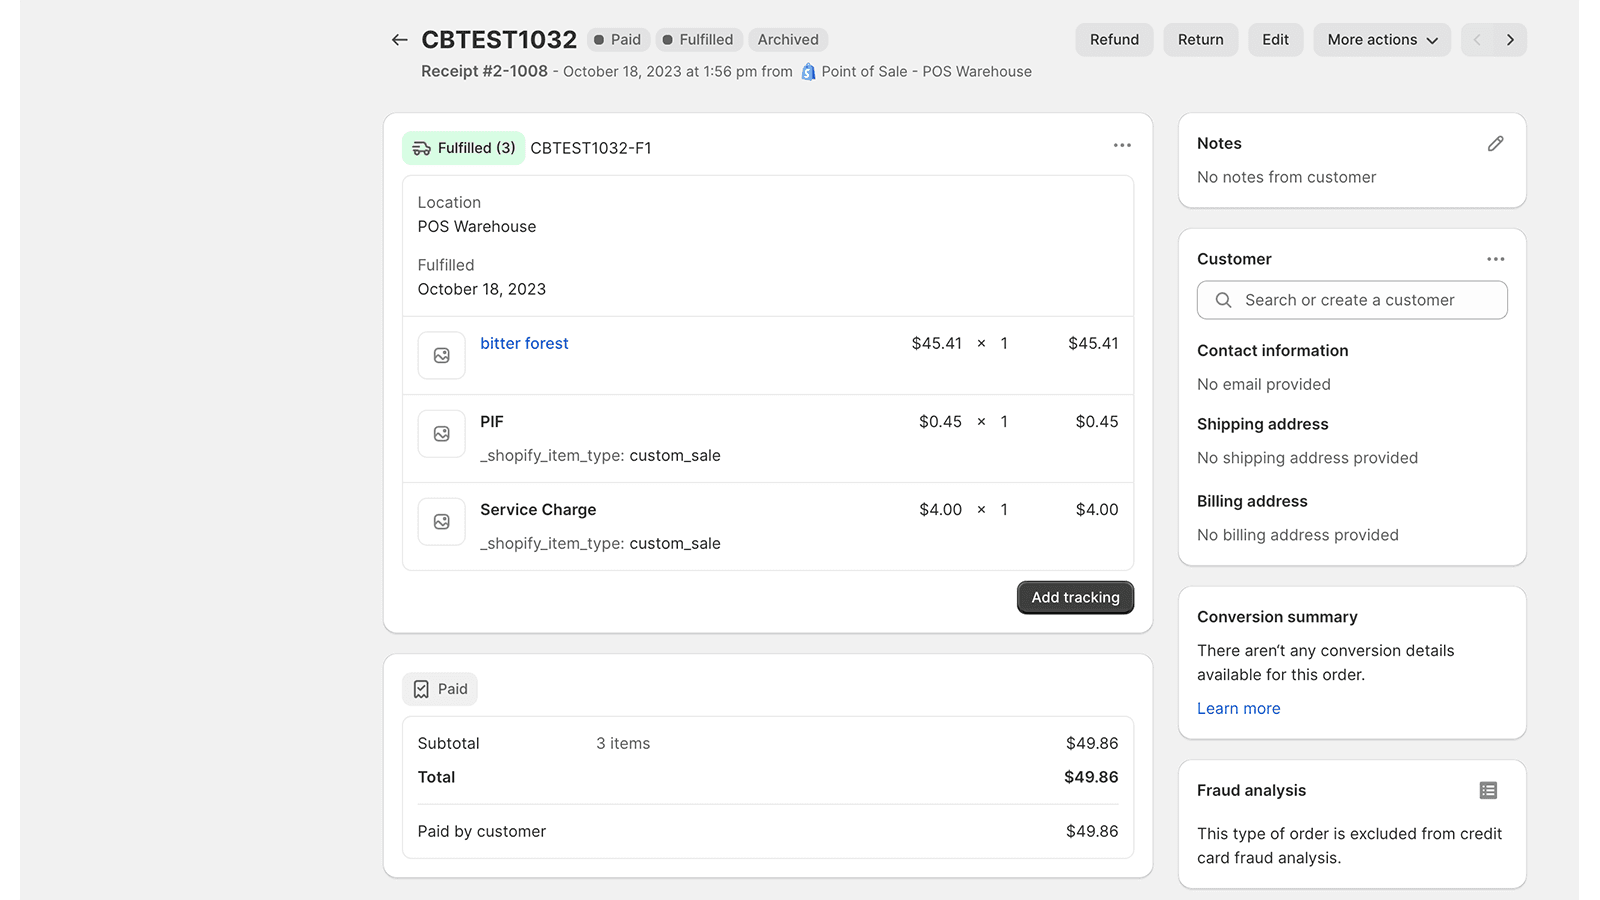Open the fraud analysis details list icon

pyautogui.click(x=1488, y=791)
